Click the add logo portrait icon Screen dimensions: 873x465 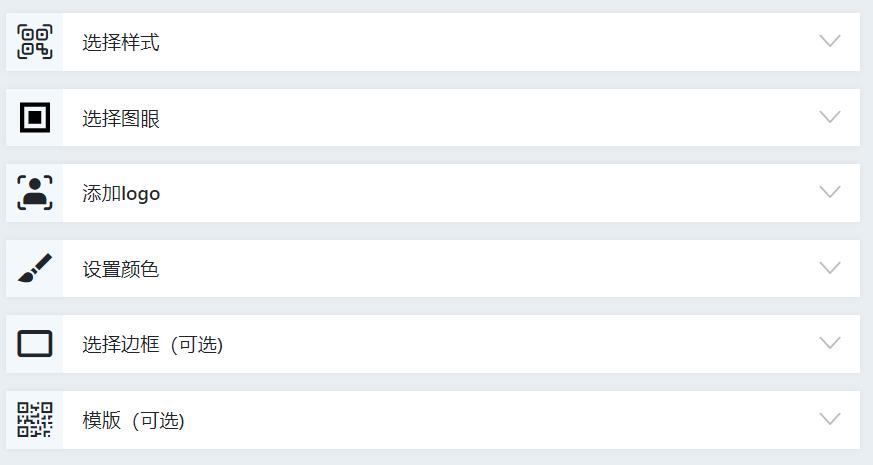(x=35, y=193)
